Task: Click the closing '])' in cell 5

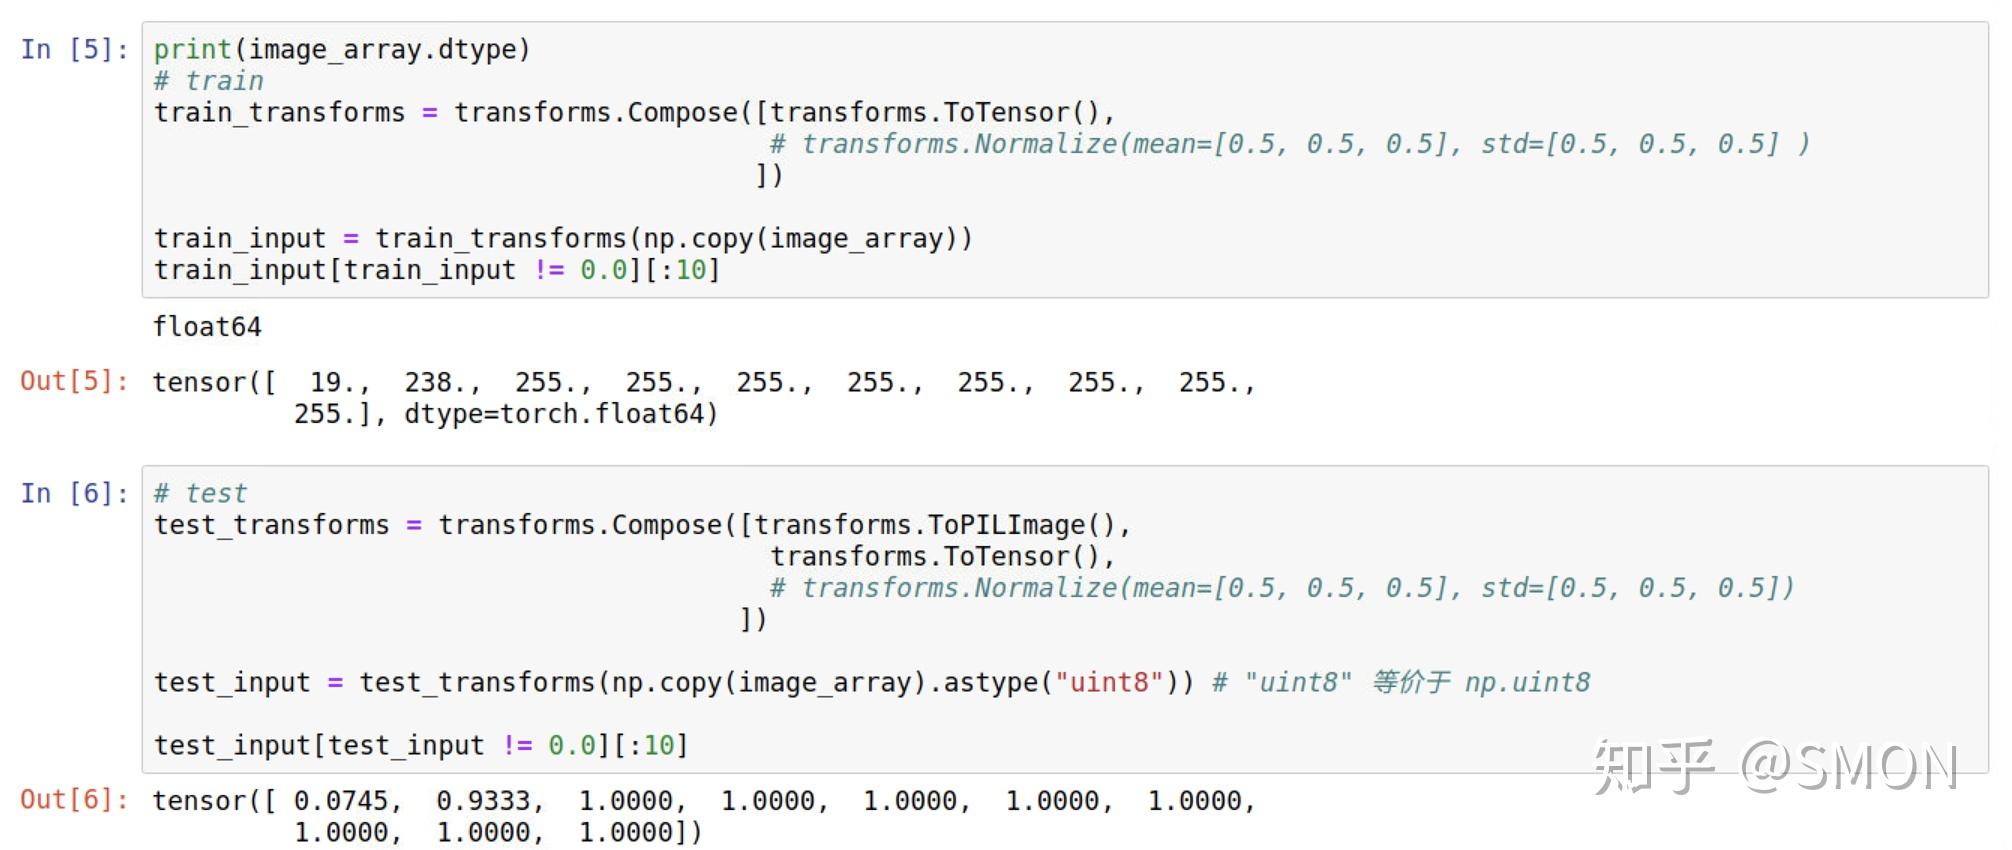Action: click(x=769, y=175)
